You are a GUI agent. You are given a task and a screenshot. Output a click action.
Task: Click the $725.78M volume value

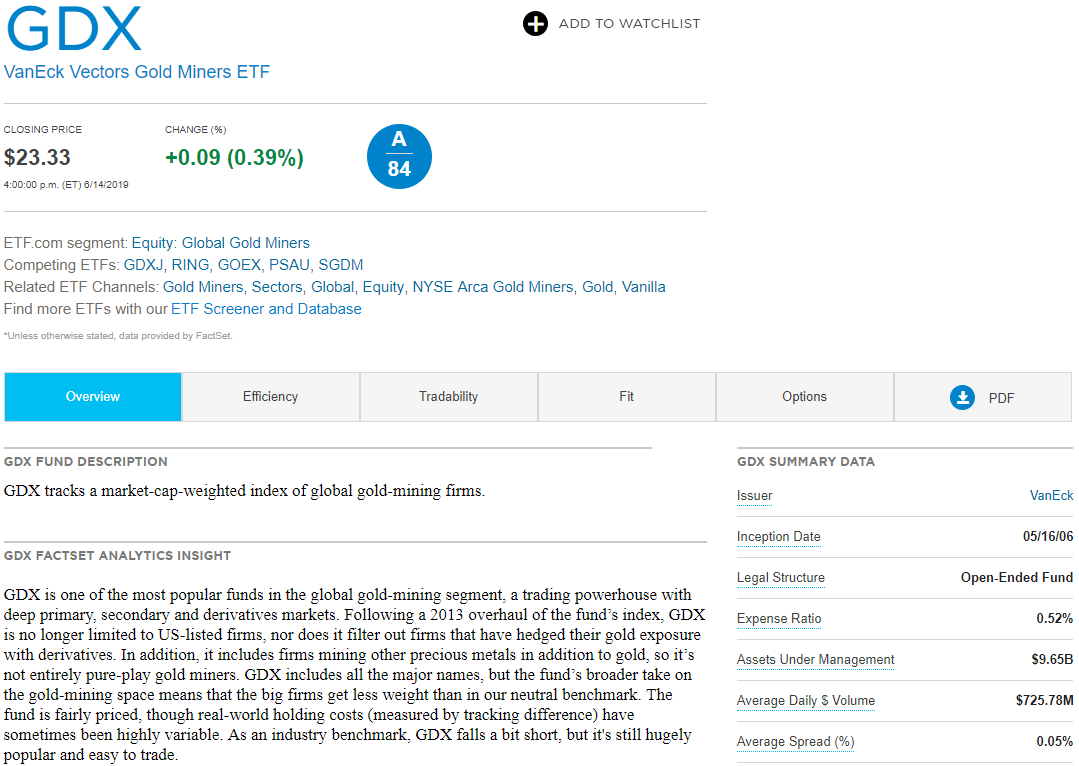pos(1044,701)
